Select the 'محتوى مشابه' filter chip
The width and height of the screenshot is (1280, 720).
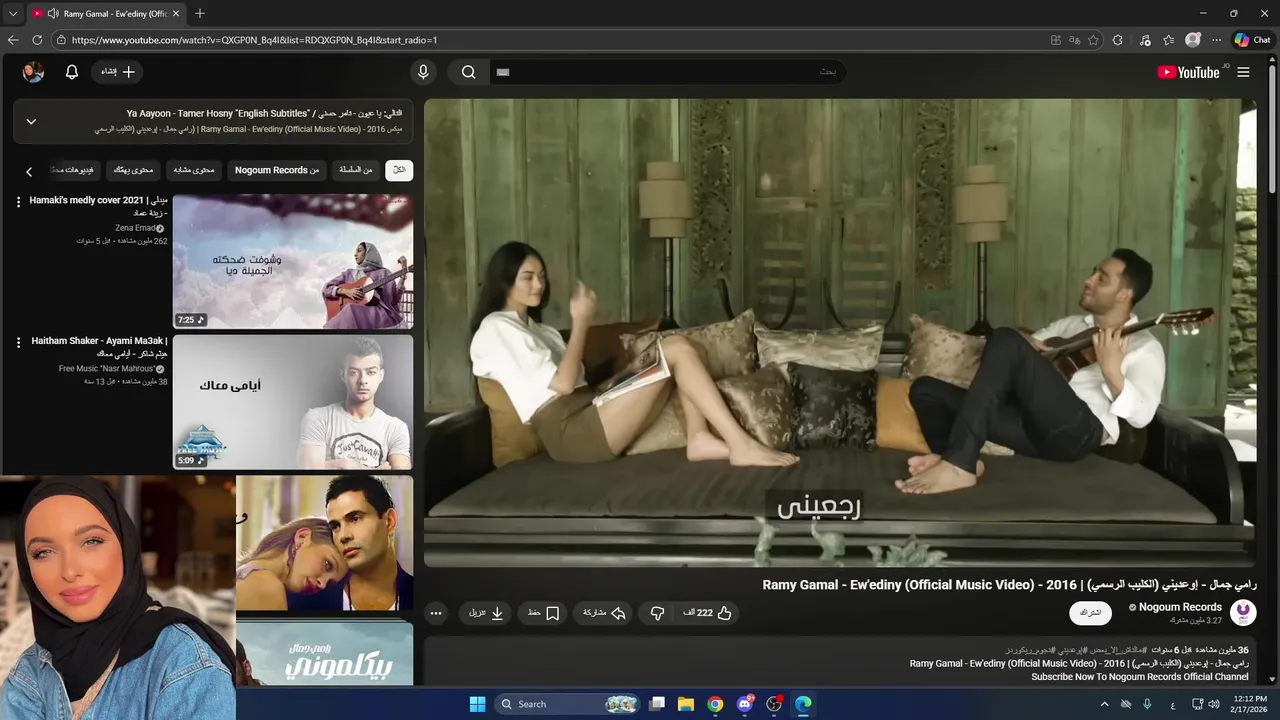[194, 170]
